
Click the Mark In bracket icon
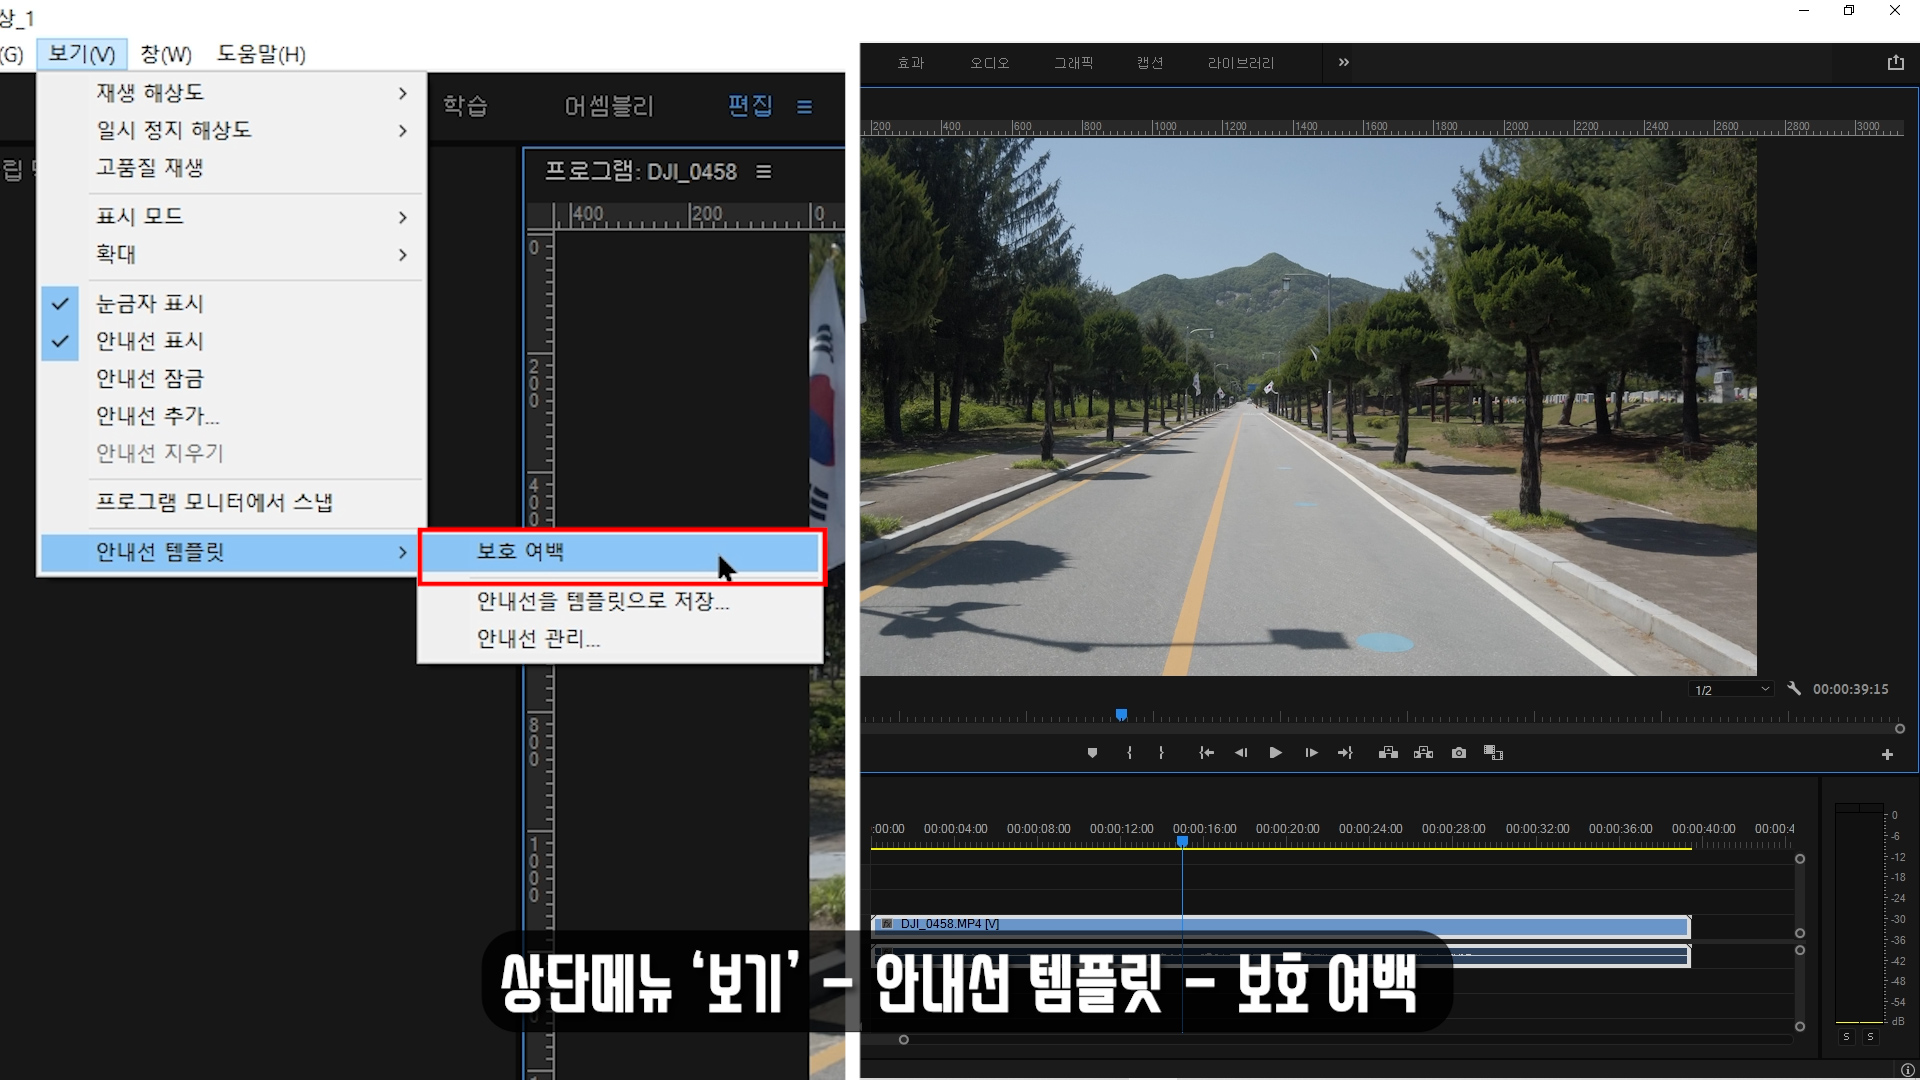point(1129,753)
